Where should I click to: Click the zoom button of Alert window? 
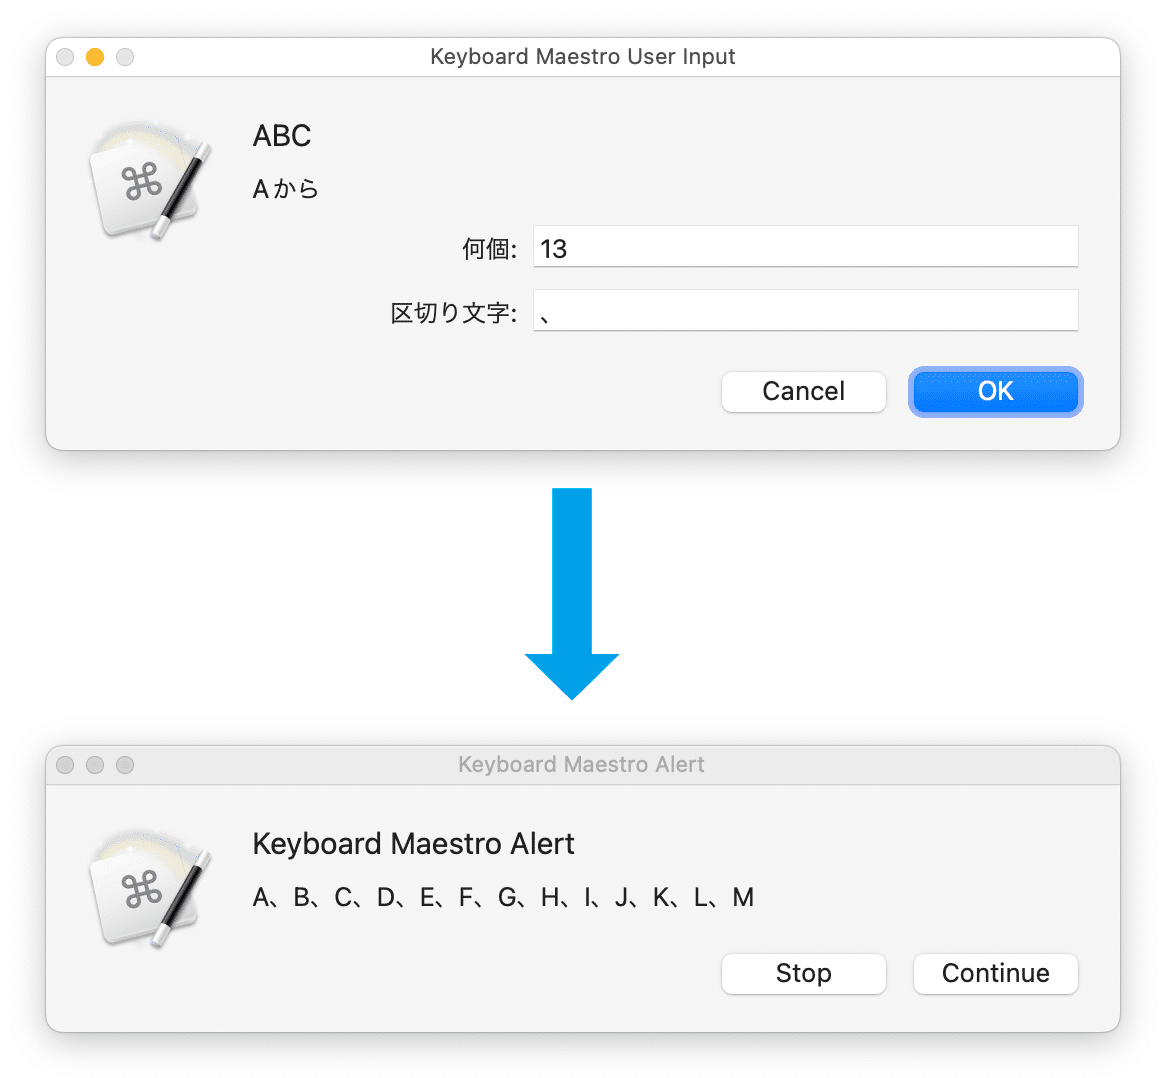[125, 765]
